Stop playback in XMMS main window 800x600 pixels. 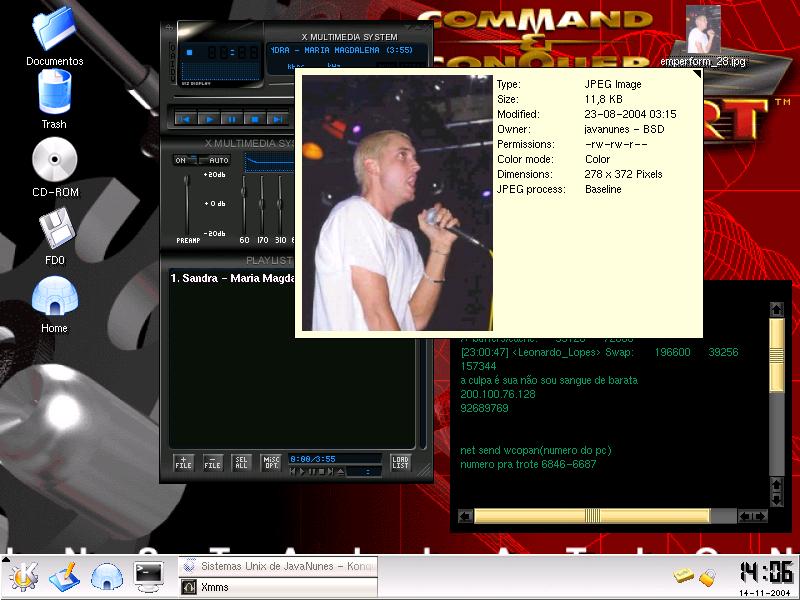pos(254,119)
